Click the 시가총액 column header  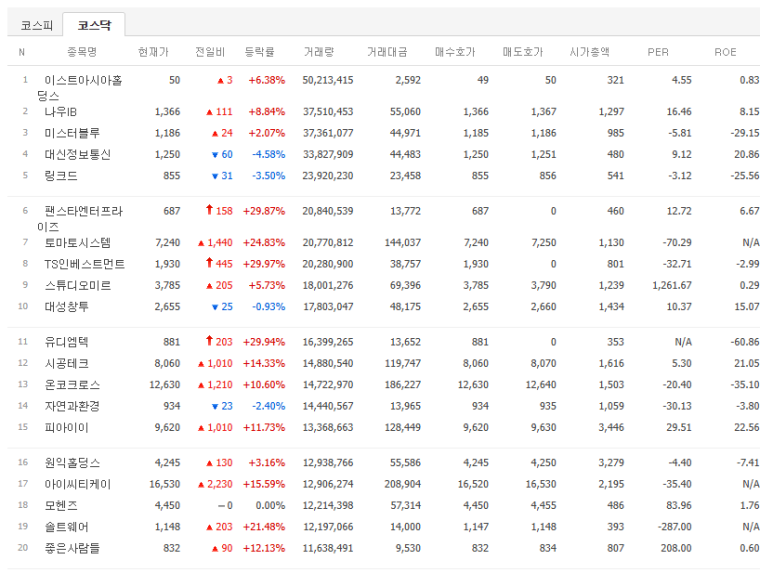(x=590, y=52)
